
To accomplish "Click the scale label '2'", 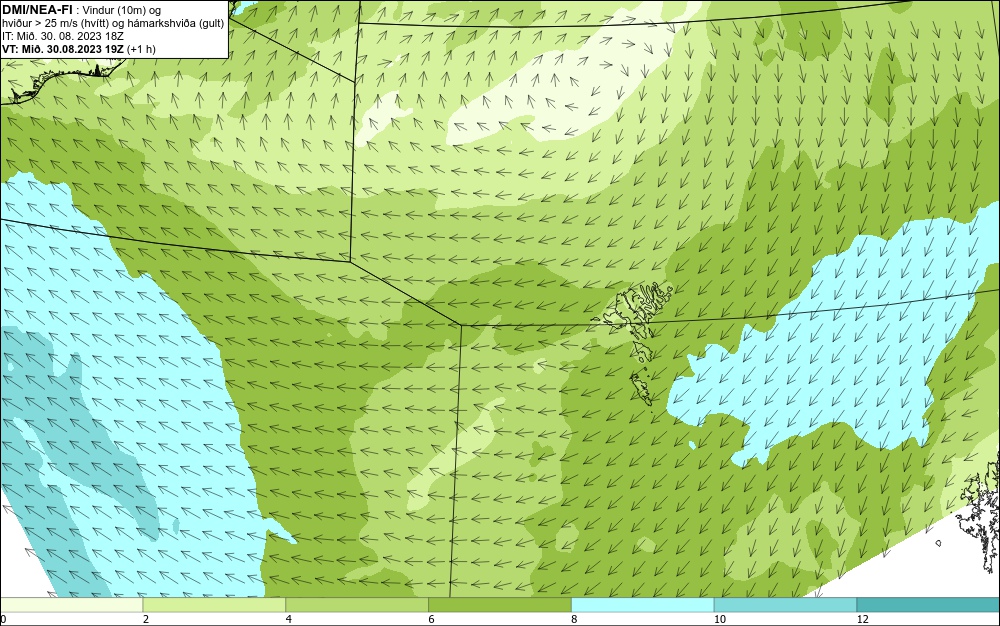I will [x=146, y=620].
